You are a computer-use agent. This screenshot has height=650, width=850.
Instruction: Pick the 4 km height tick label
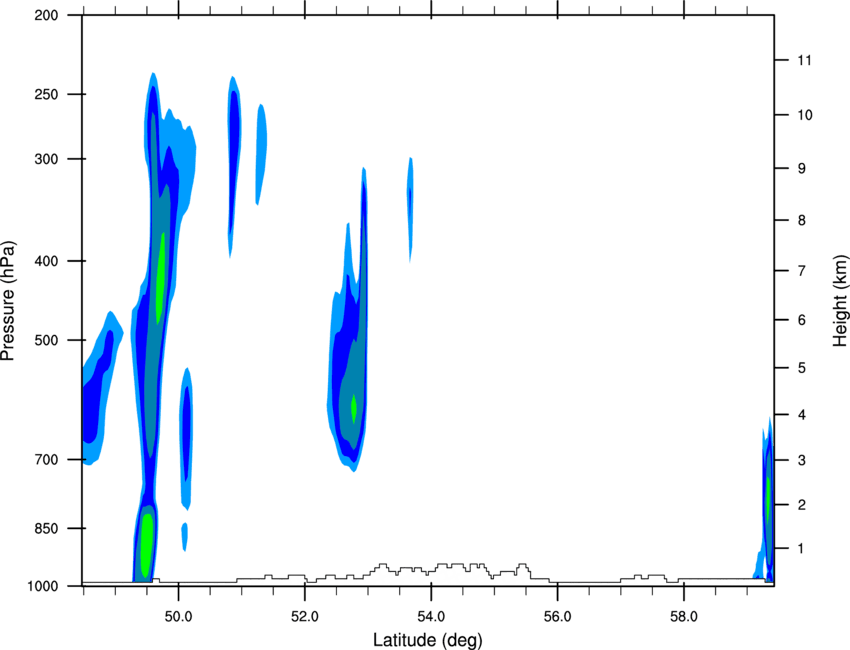[x=802, y=415]
